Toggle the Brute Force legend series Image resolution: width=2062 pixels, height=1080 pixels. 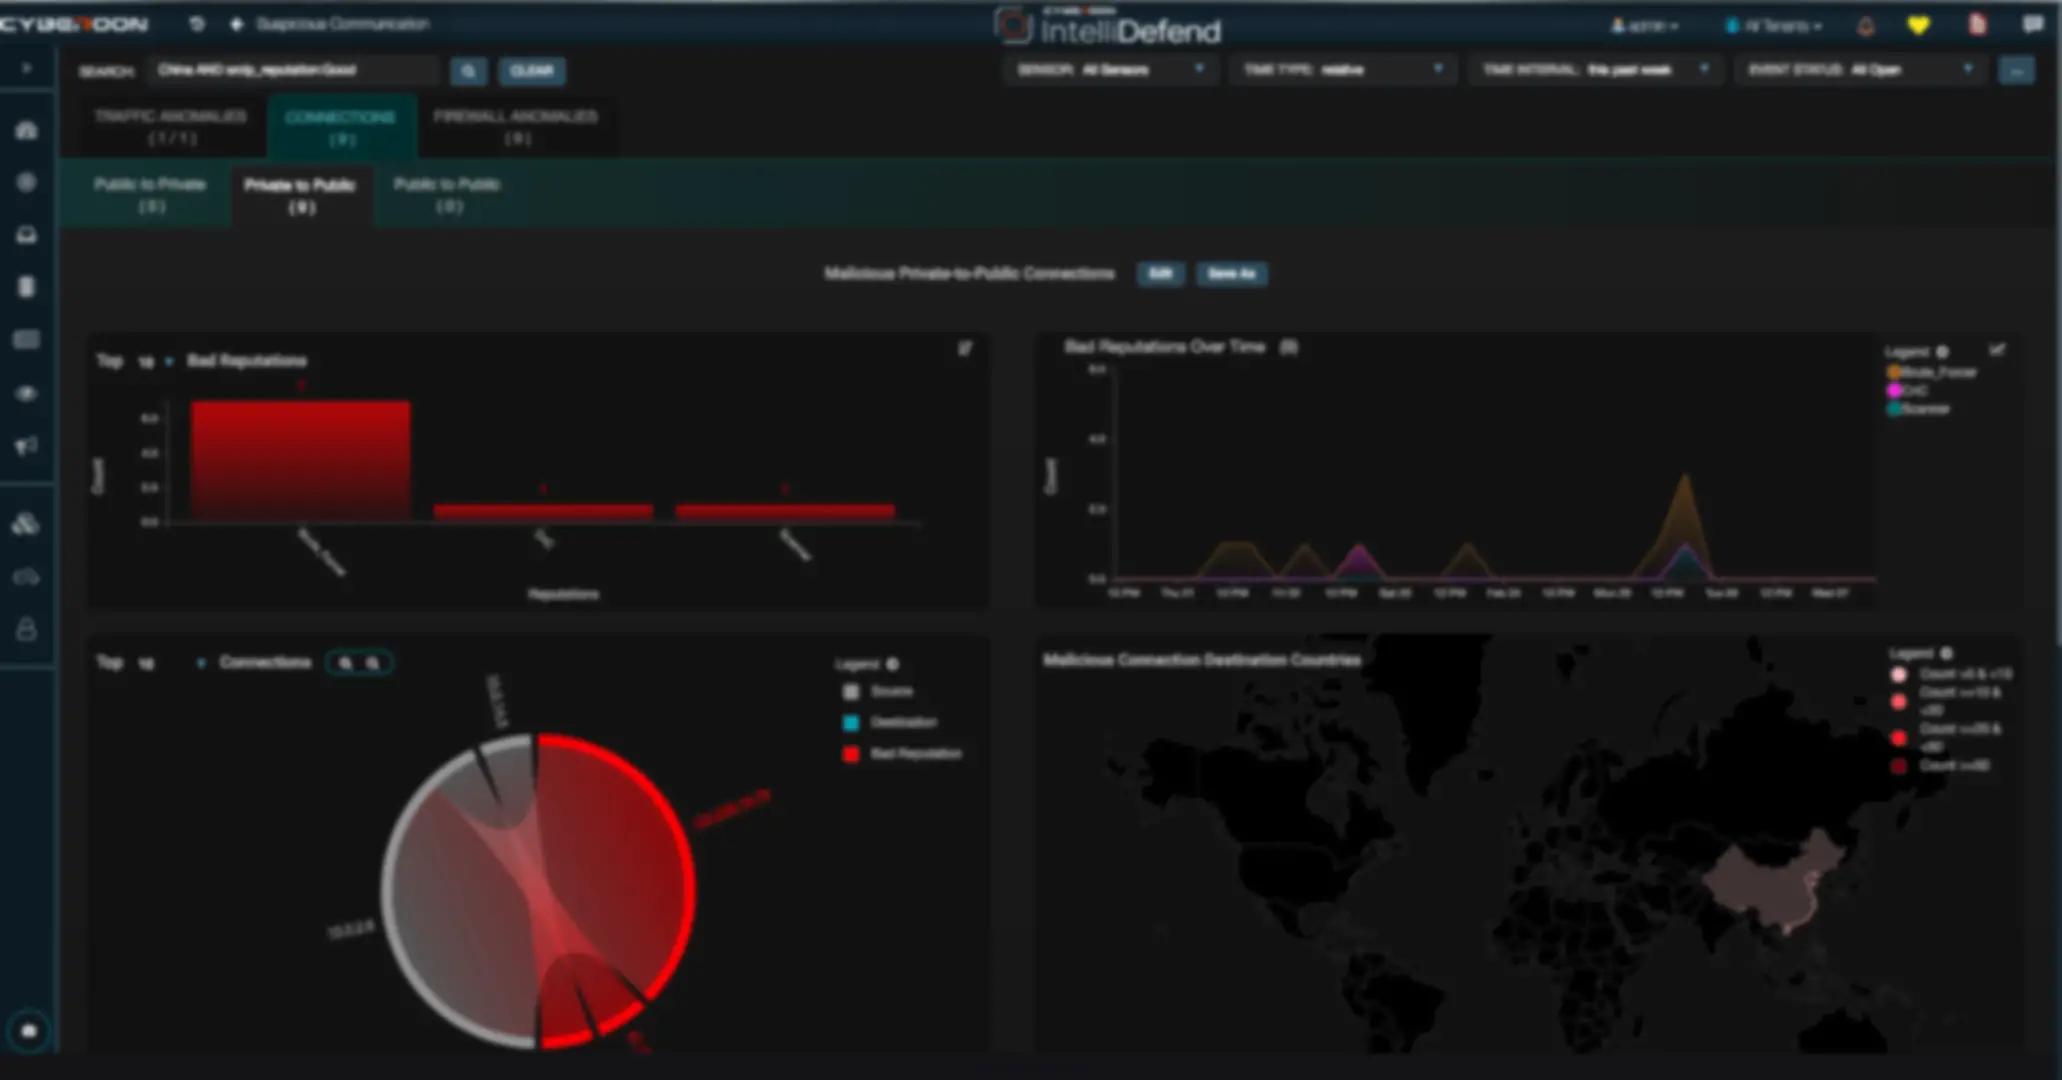[1930, 372]
